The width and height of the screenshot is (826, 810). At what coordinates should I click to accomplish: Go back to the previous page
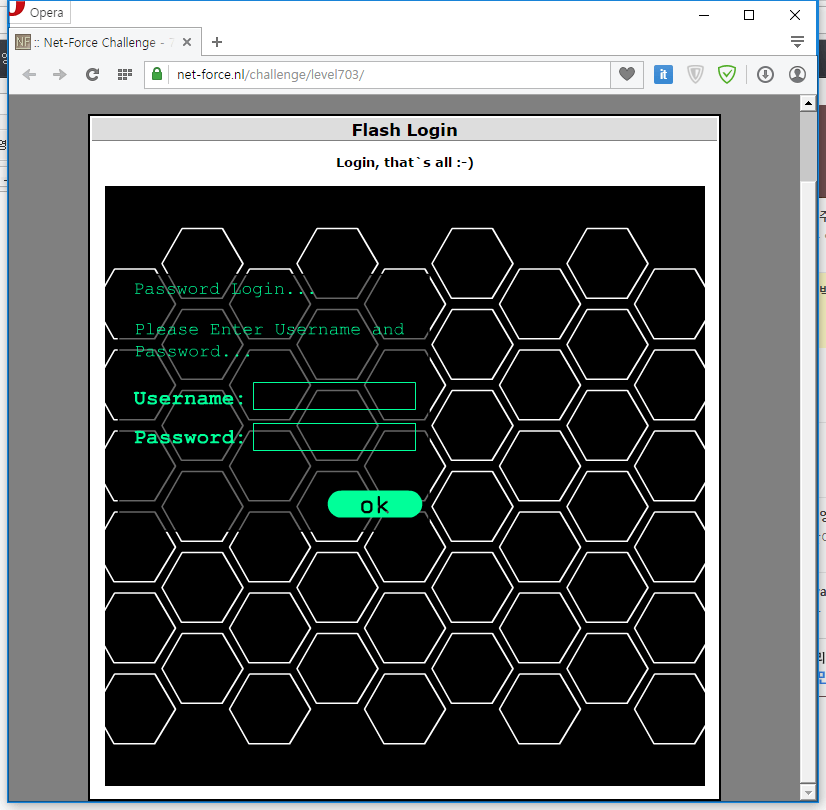point(30,75)
